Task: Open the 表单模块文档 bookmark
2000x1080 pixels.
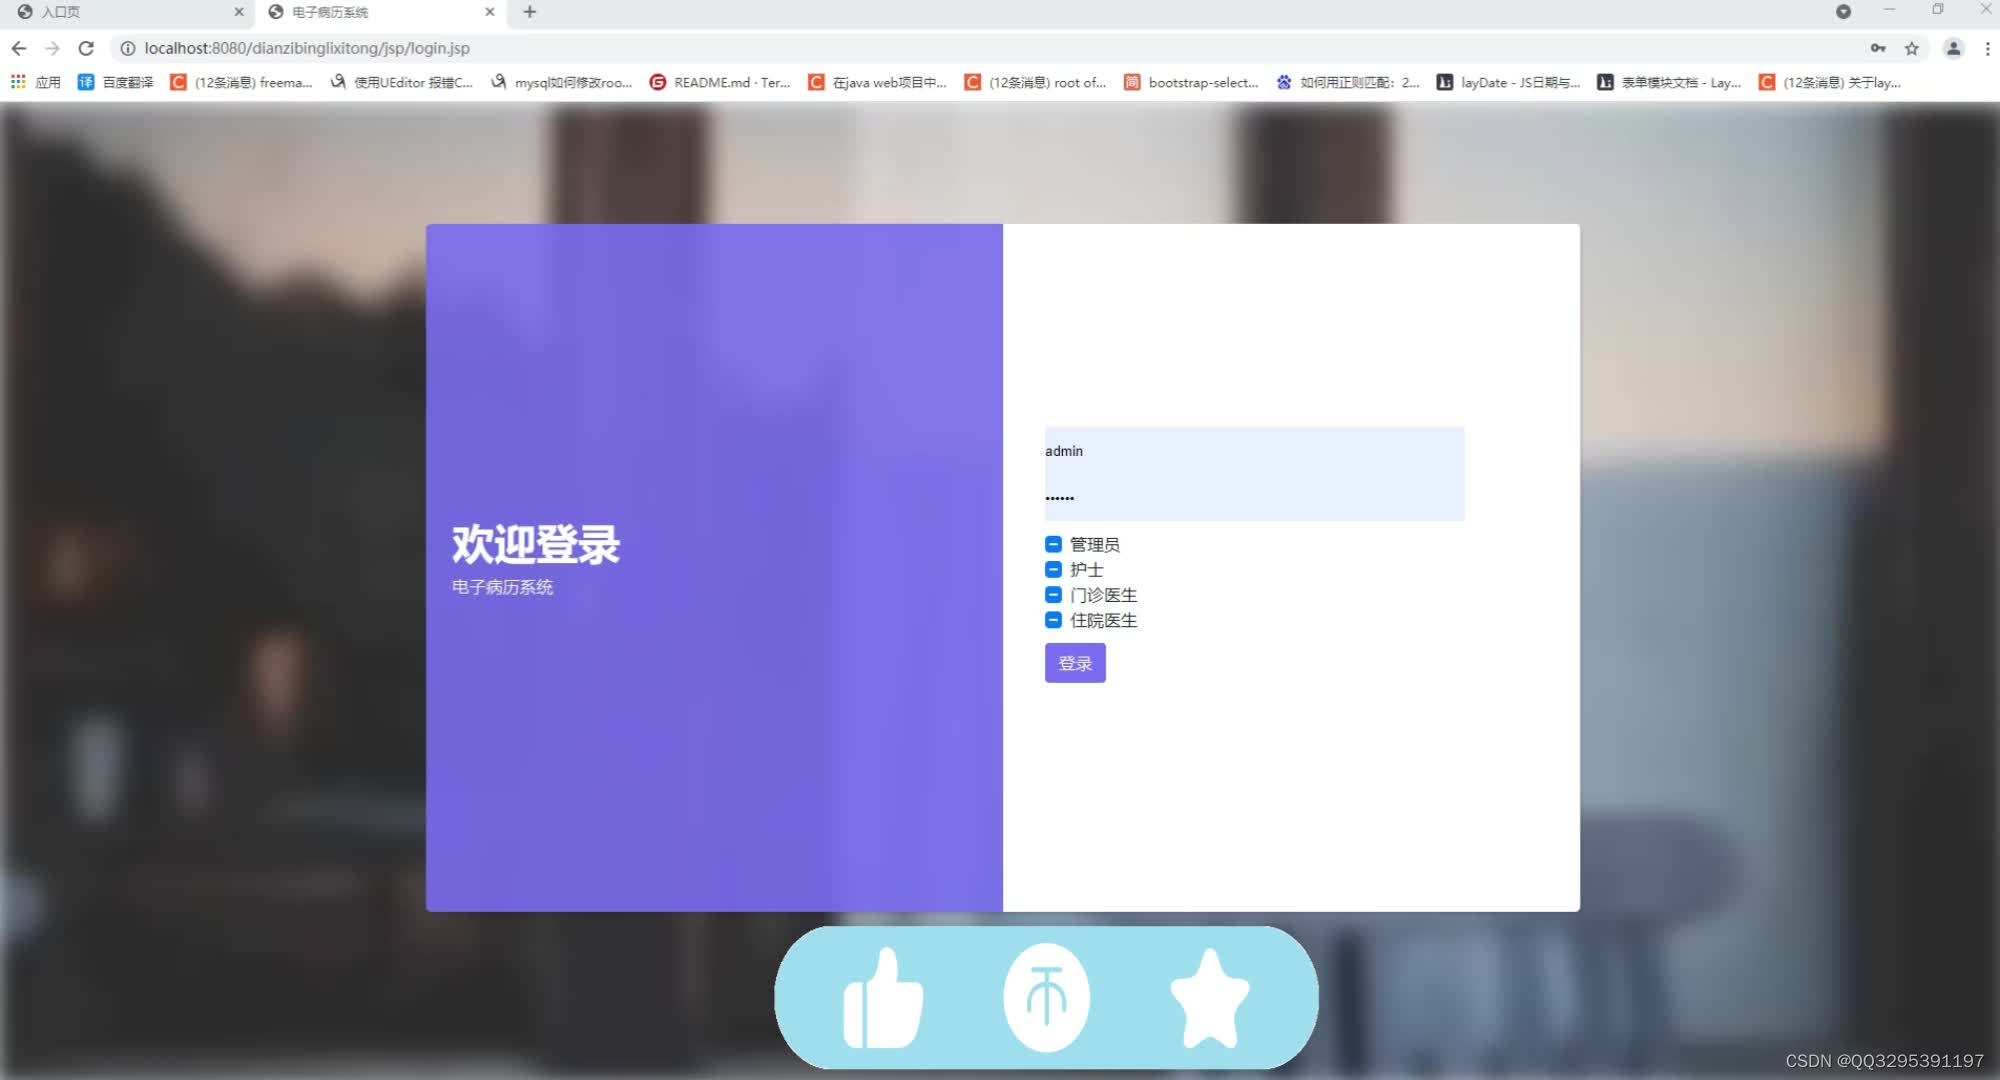Action: 1669,82
